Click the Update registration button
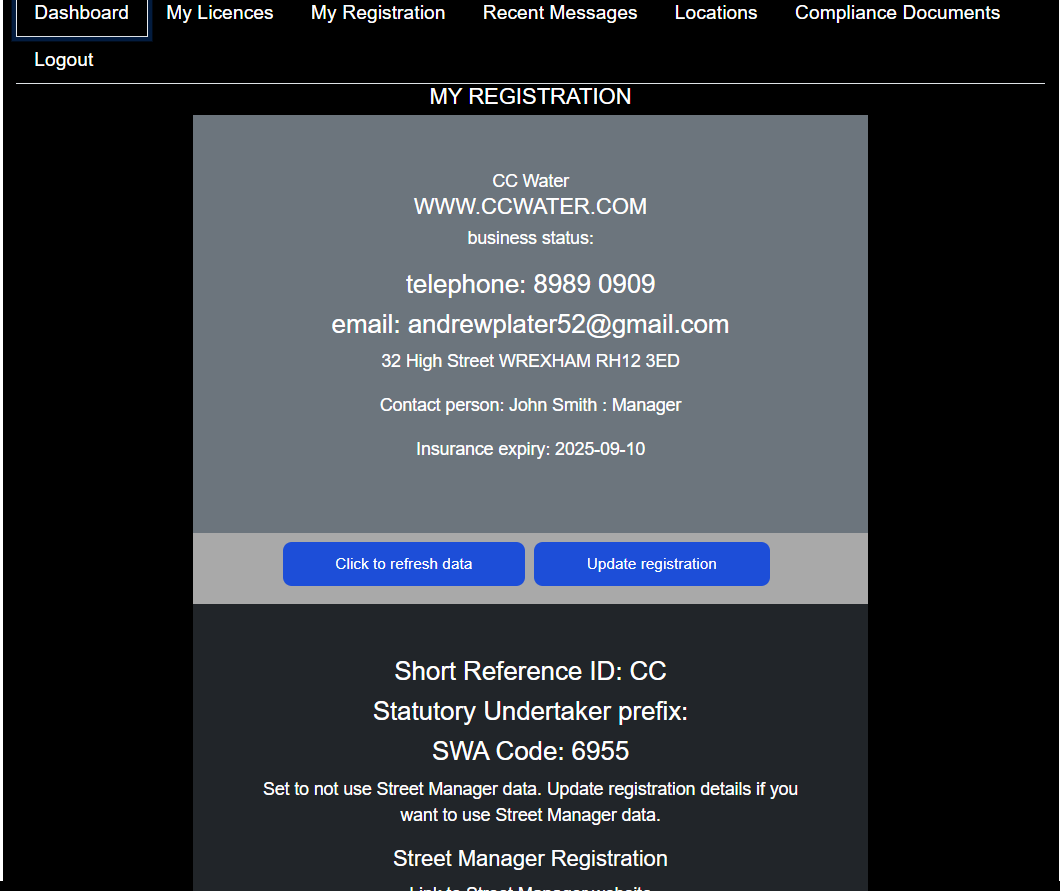 tap(651, 563)
